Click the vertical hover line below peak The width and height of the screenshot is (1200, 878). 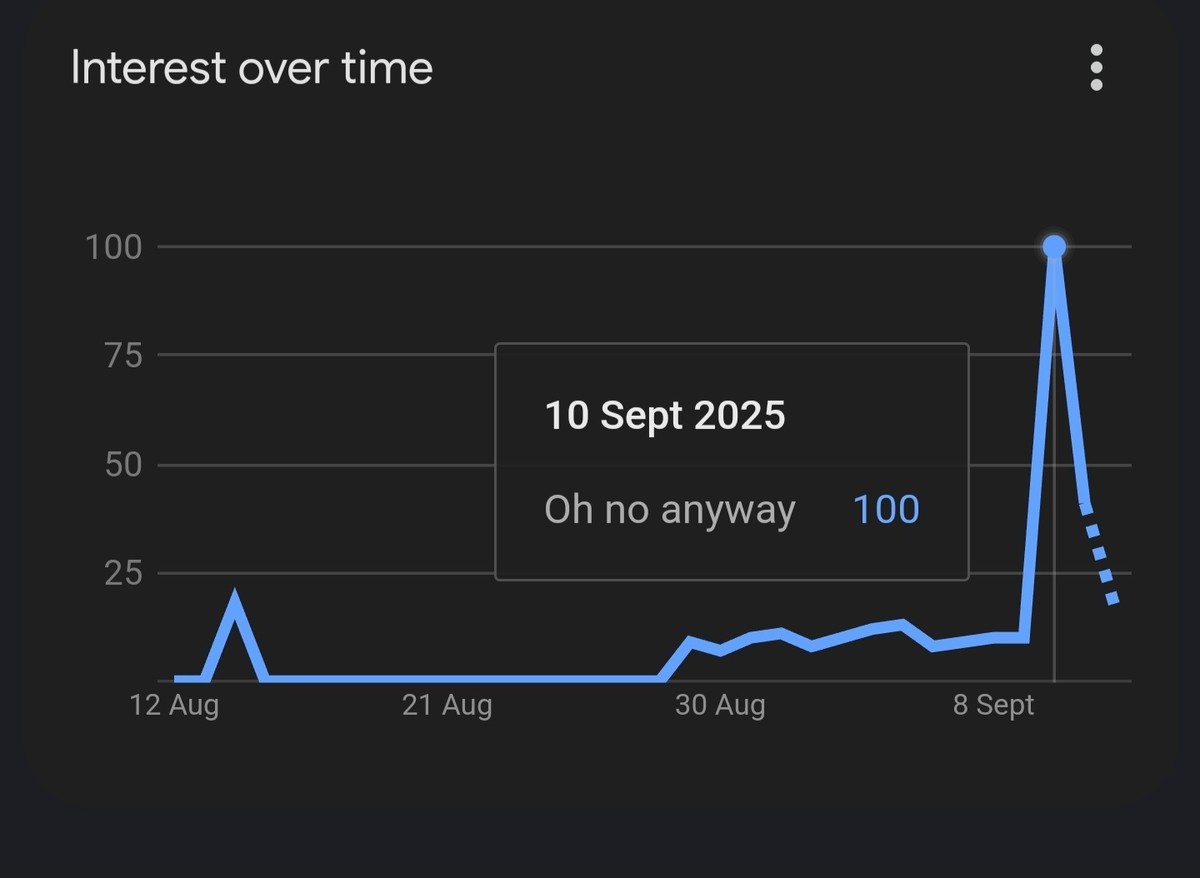pos(1055,470)
